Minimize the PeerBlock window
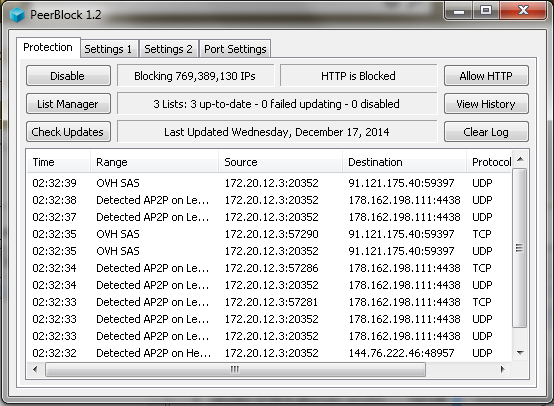 (x=459, y=11)
